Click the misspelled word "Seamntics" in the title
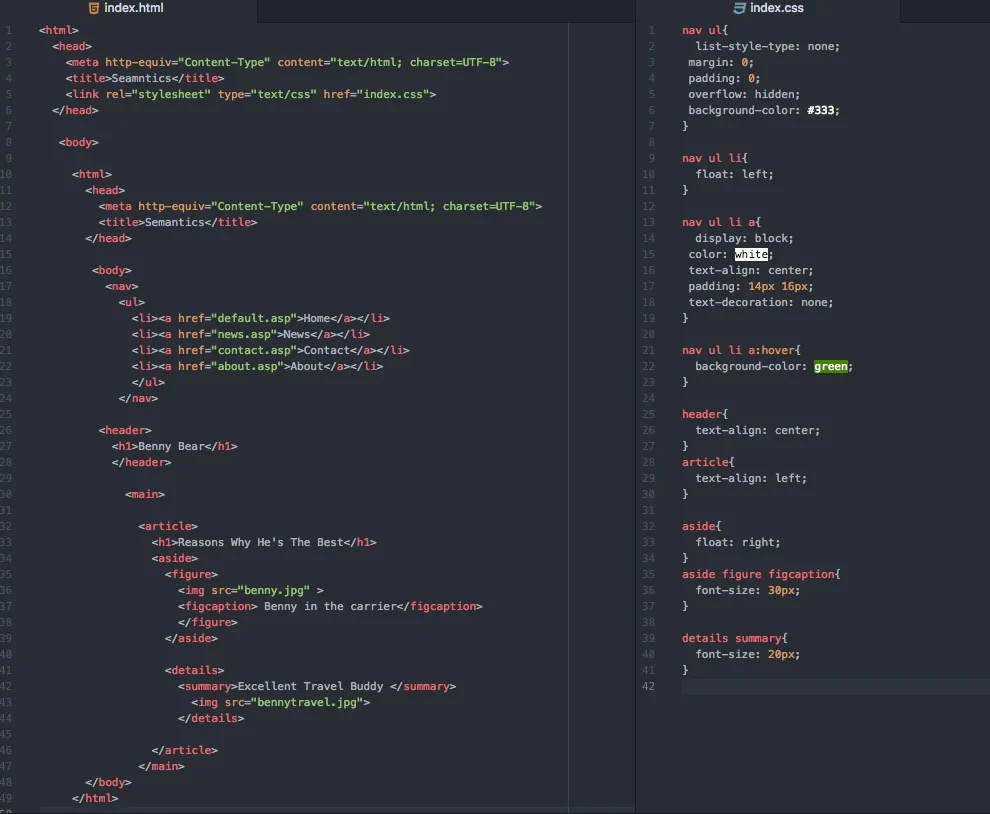The height and width of the screenshot is (814, 990). [141, 78]
